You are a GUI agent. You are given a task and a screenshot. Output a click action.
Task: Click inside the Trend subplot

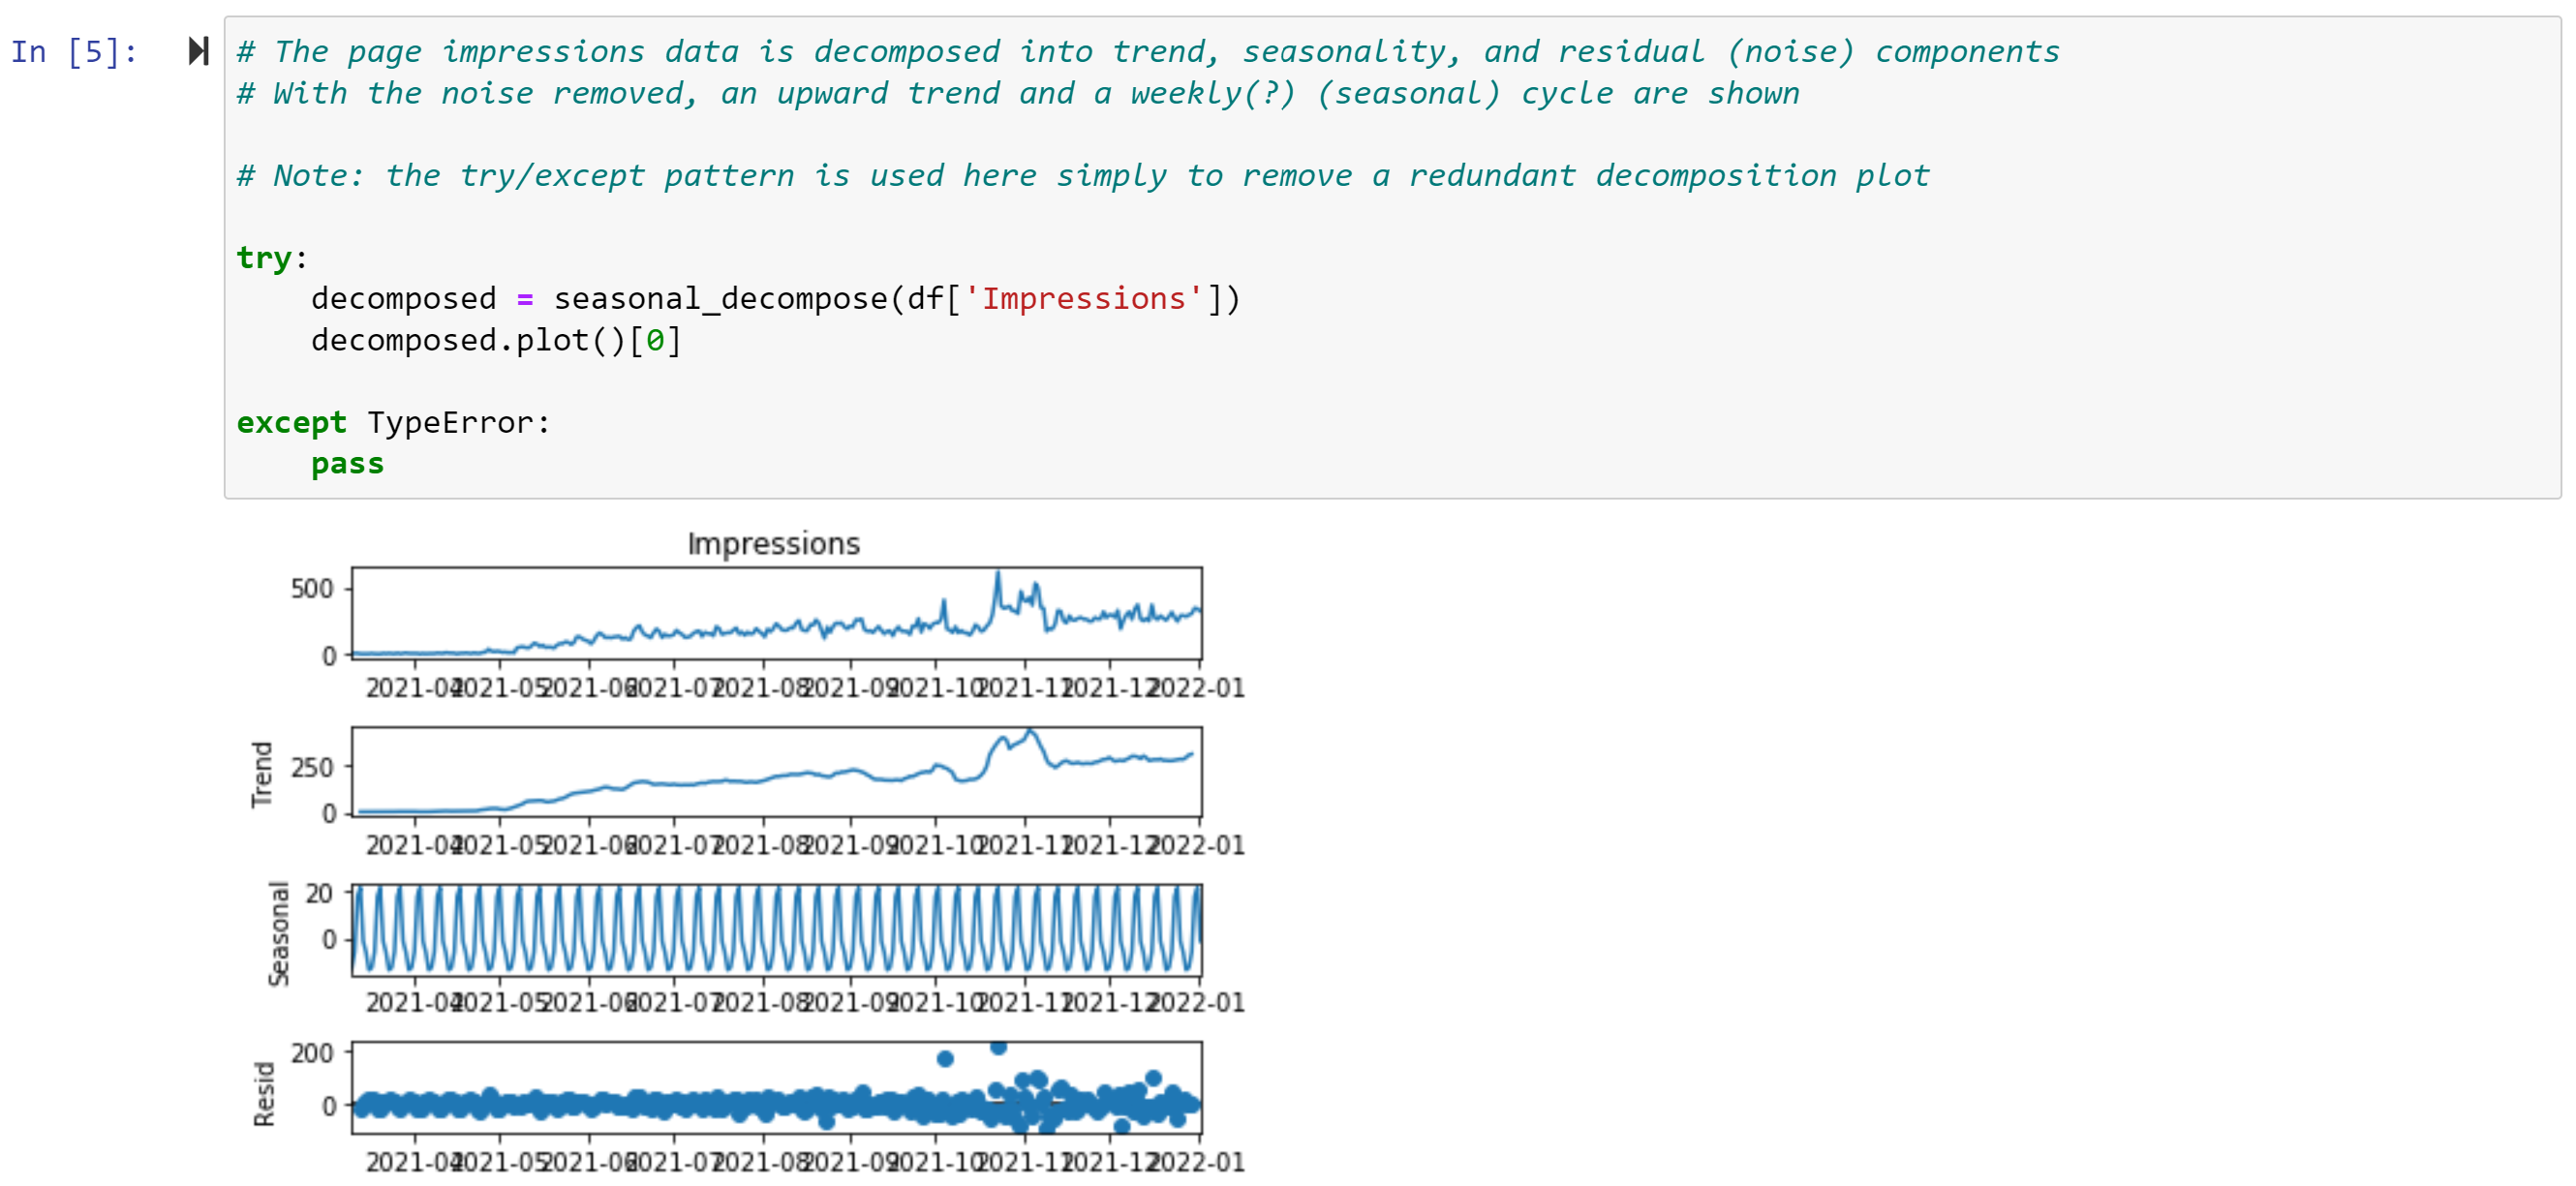pyautogui.click(x=776, y=772)
